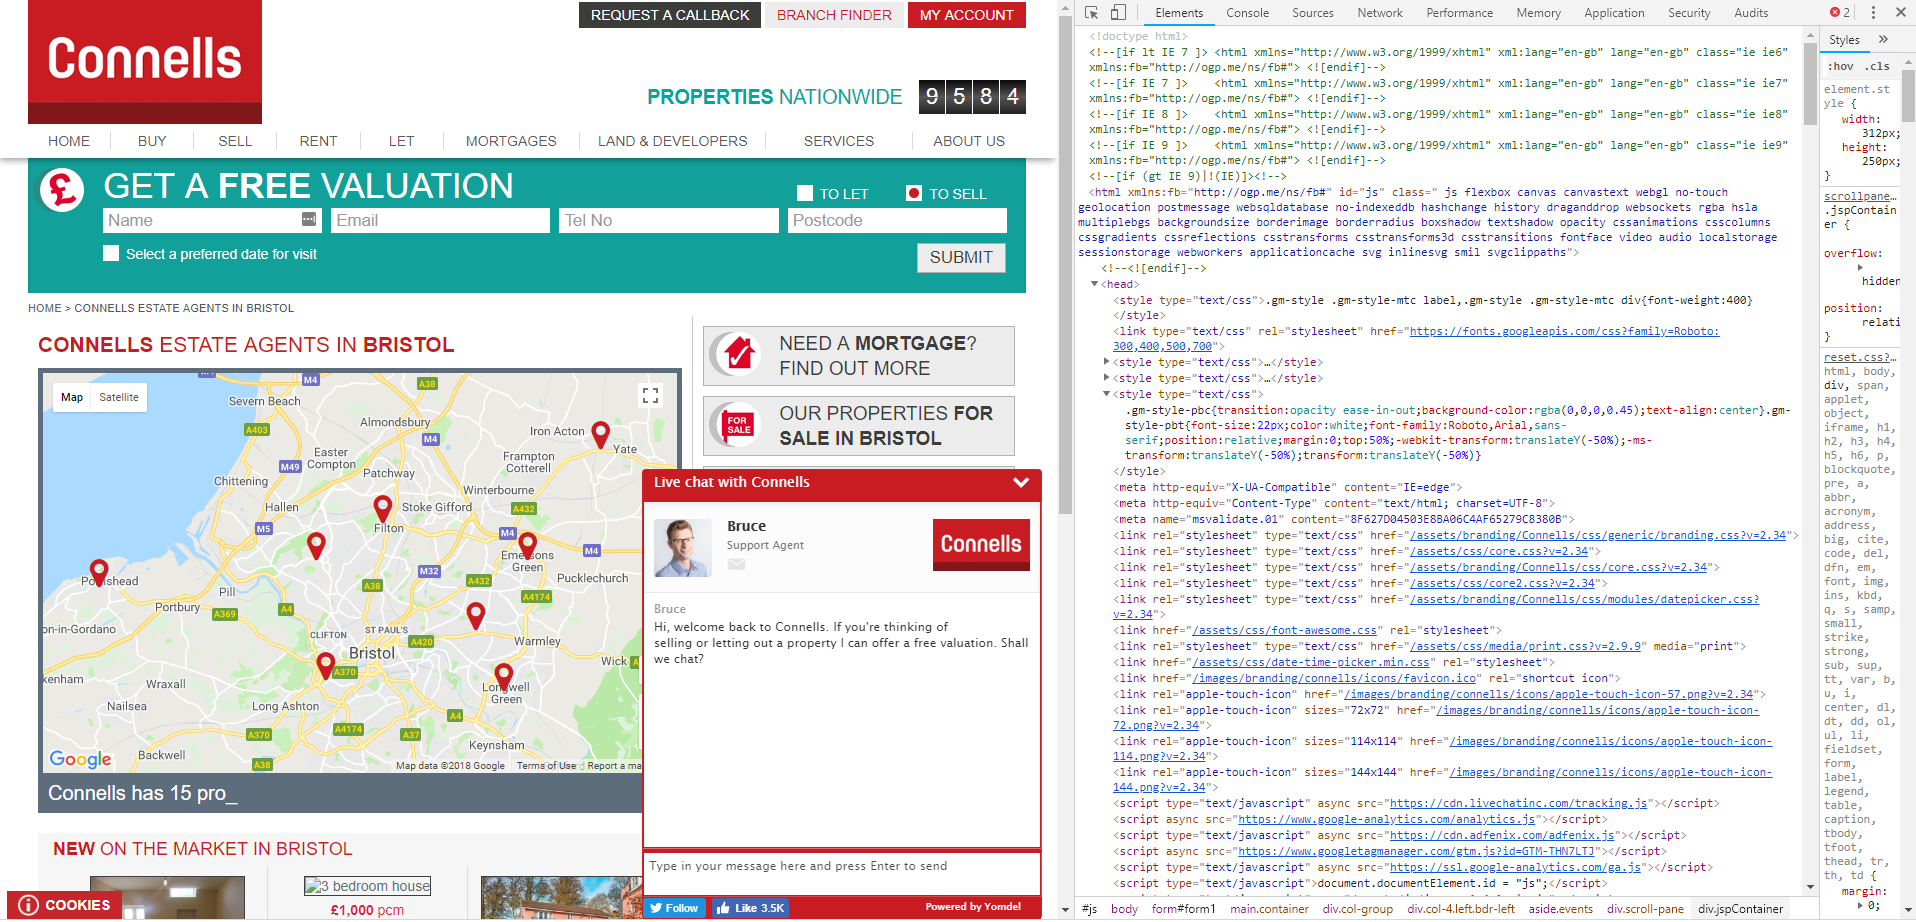This screenshot has height=922, width=1916.
Task: Select the map pin at Longwell Green
Action: (504, 677)
